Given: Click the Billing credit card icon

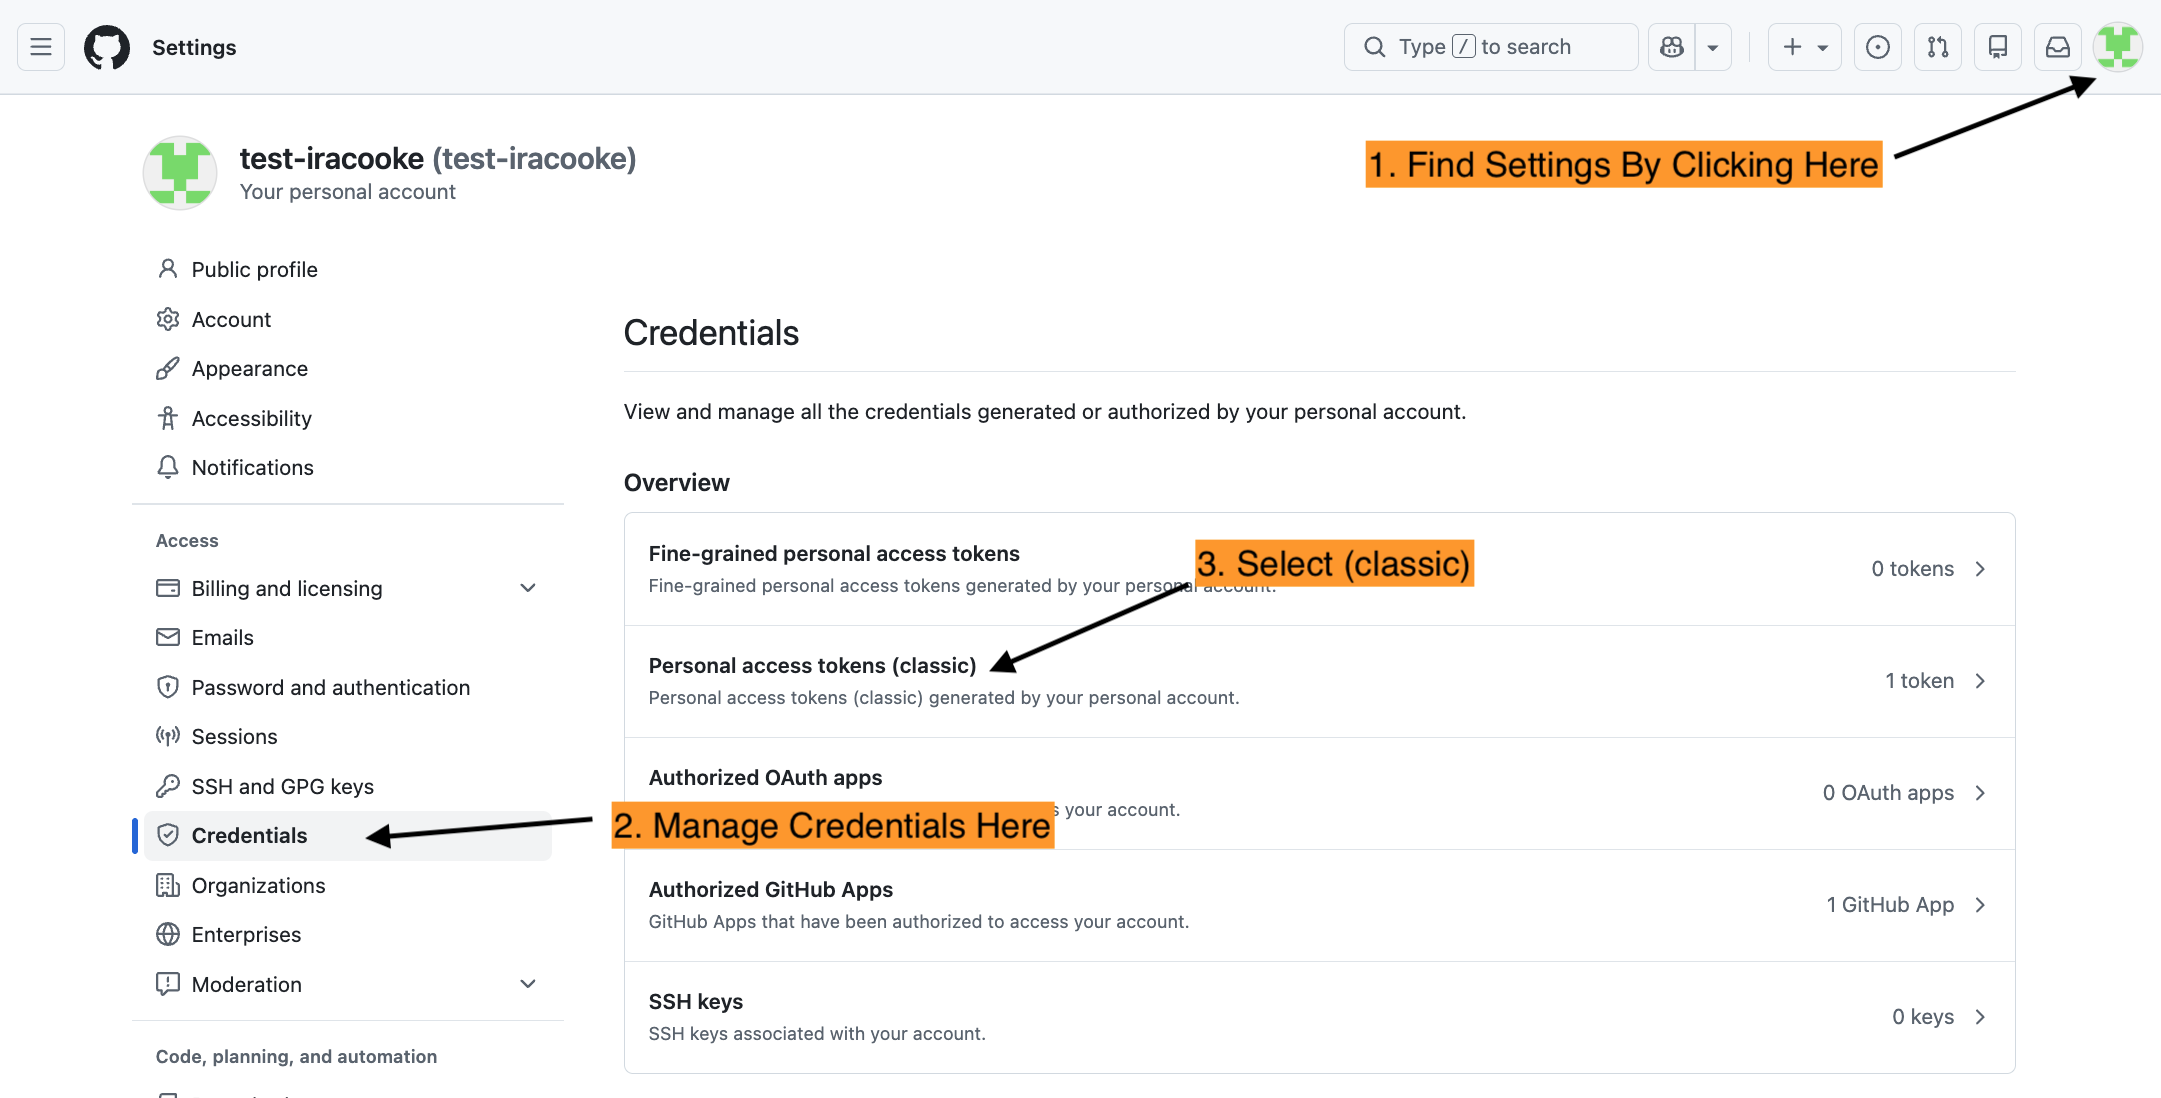Looking at the screenshot, I should click(168, 588).
